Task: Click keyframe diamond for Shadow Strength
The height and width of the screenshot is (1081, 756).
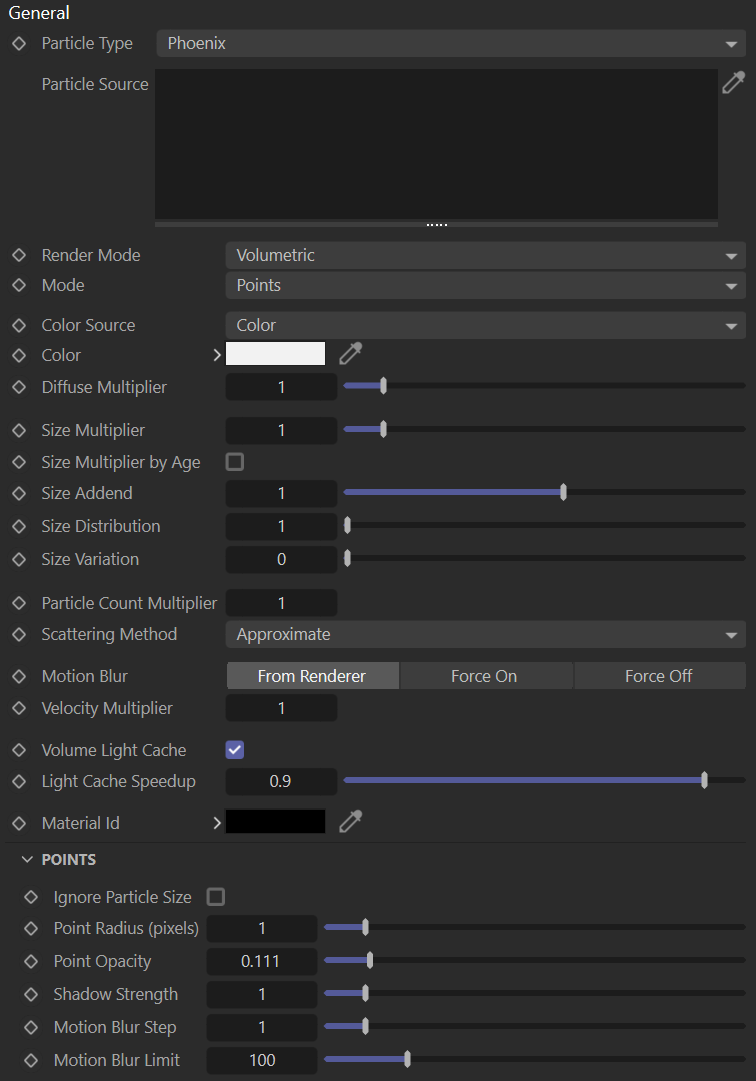Action: coord(31,994)
